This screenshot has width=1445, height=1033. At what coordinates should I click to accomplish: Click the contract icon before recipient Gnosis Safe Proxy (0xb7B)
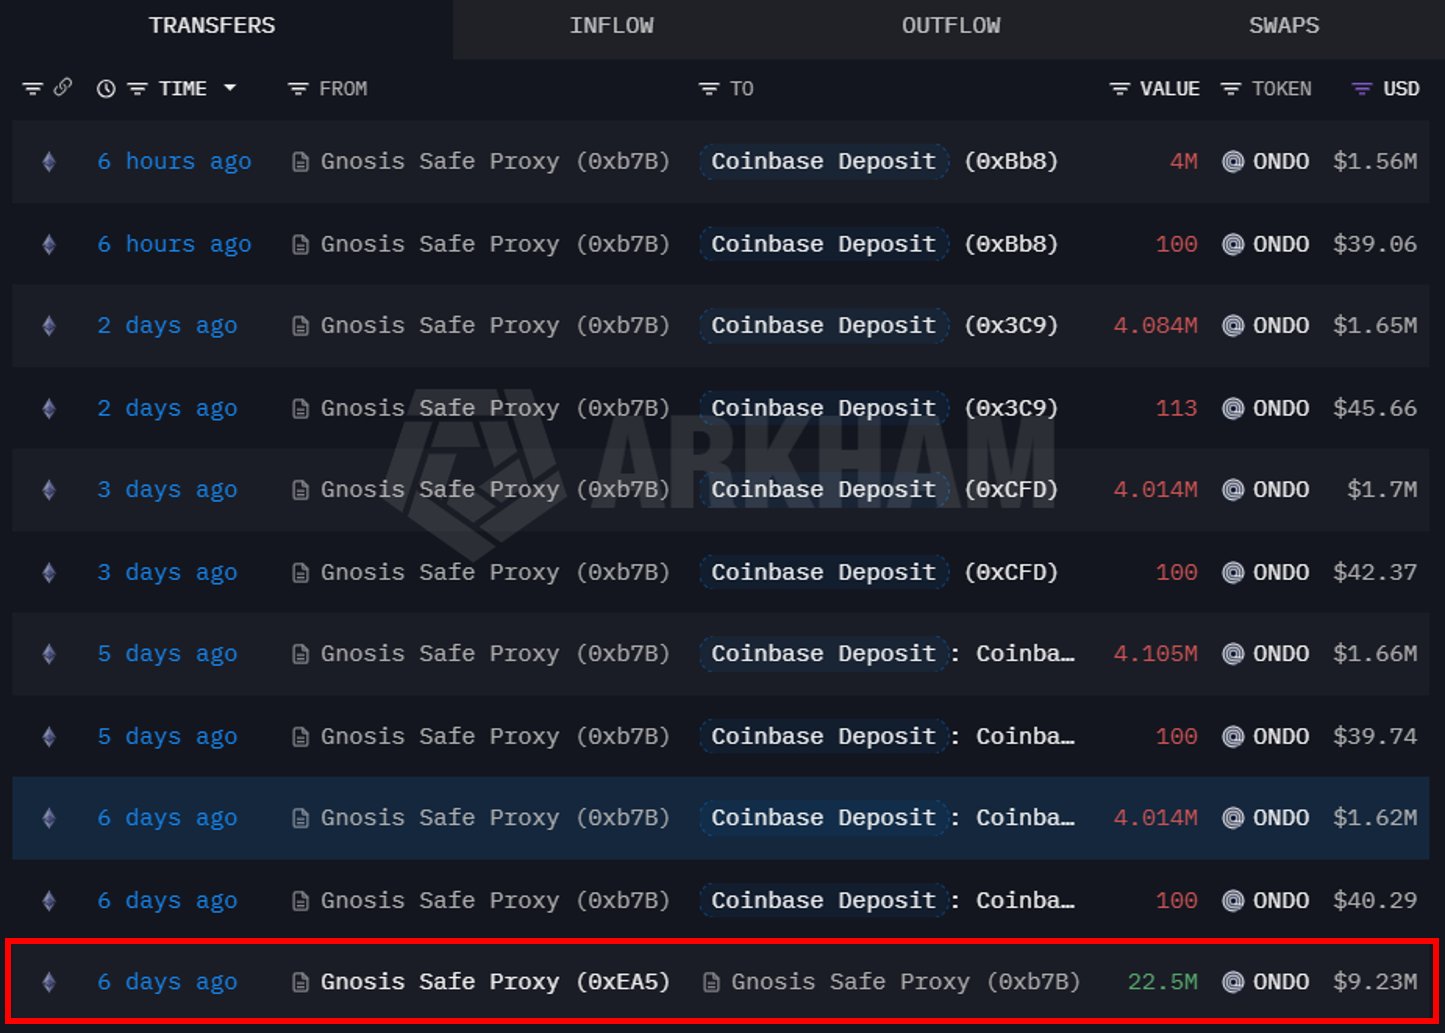[x=711, y=982]
